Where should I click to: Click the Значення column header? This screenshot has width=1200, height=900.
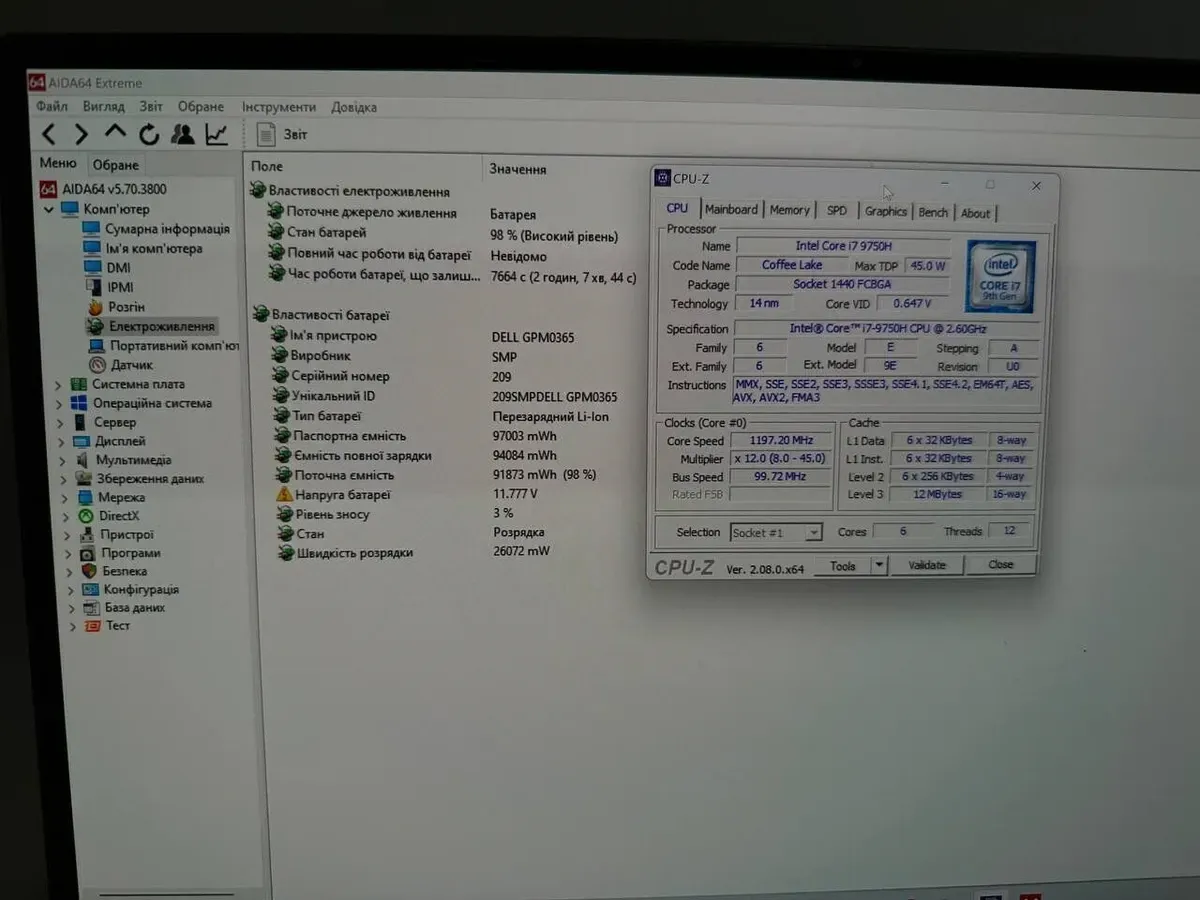[x=517, y=169]
